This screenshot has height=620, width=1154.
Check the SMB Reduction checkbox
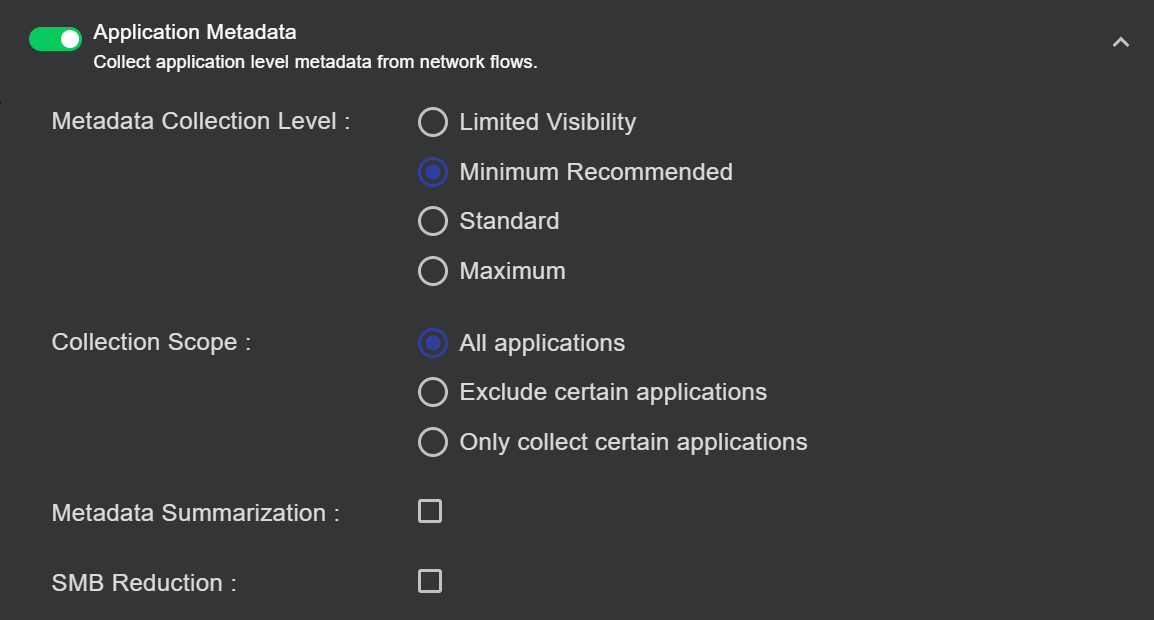(430, 581)
